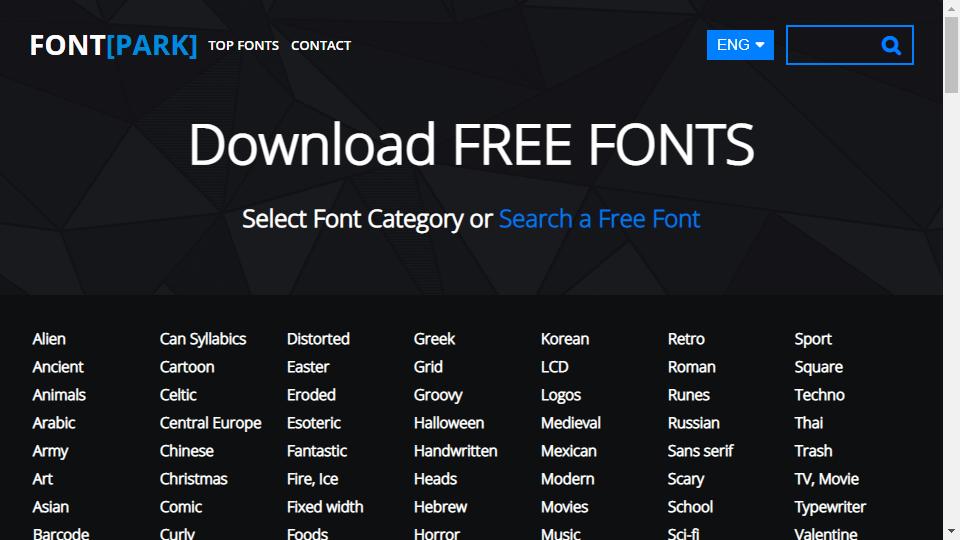Select the Easter font category
960x540 pixels.
pyautogui.click(x=308, y=367)
